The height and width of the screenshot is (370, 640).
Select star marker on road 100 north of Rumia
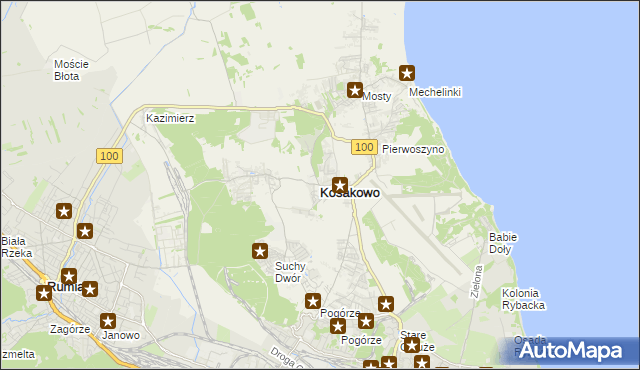[x=84, y=231]
